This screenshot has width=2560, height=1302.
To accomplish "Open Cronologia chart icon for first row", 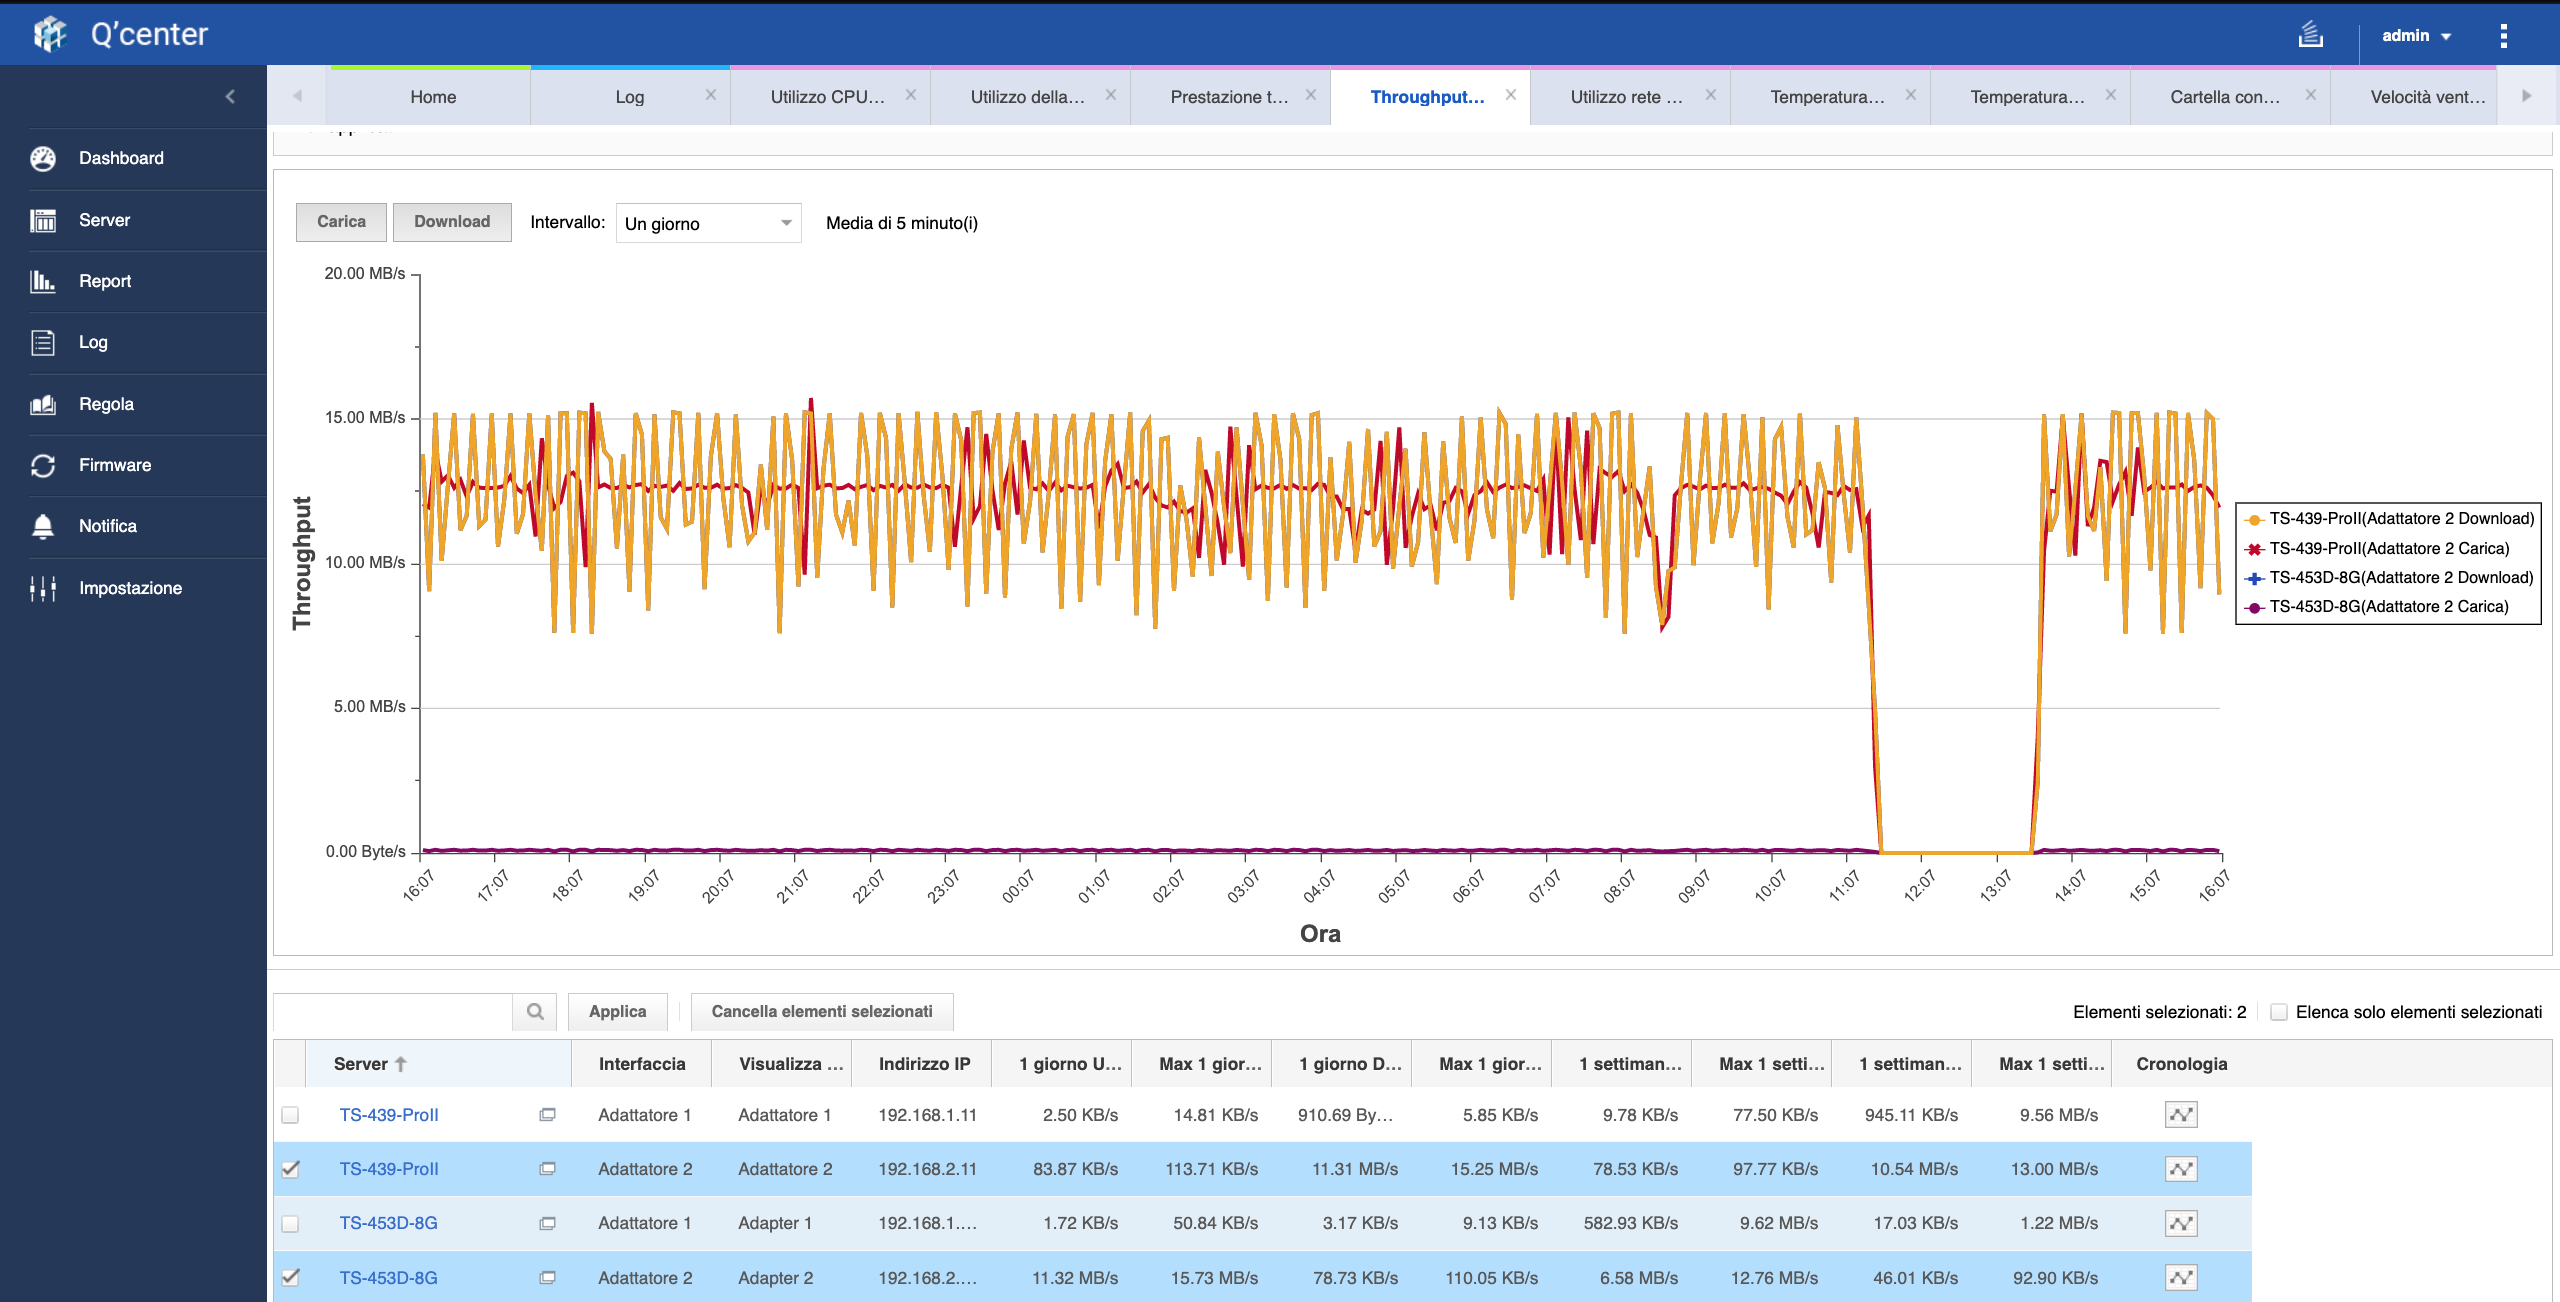I will point(2180,1114).
